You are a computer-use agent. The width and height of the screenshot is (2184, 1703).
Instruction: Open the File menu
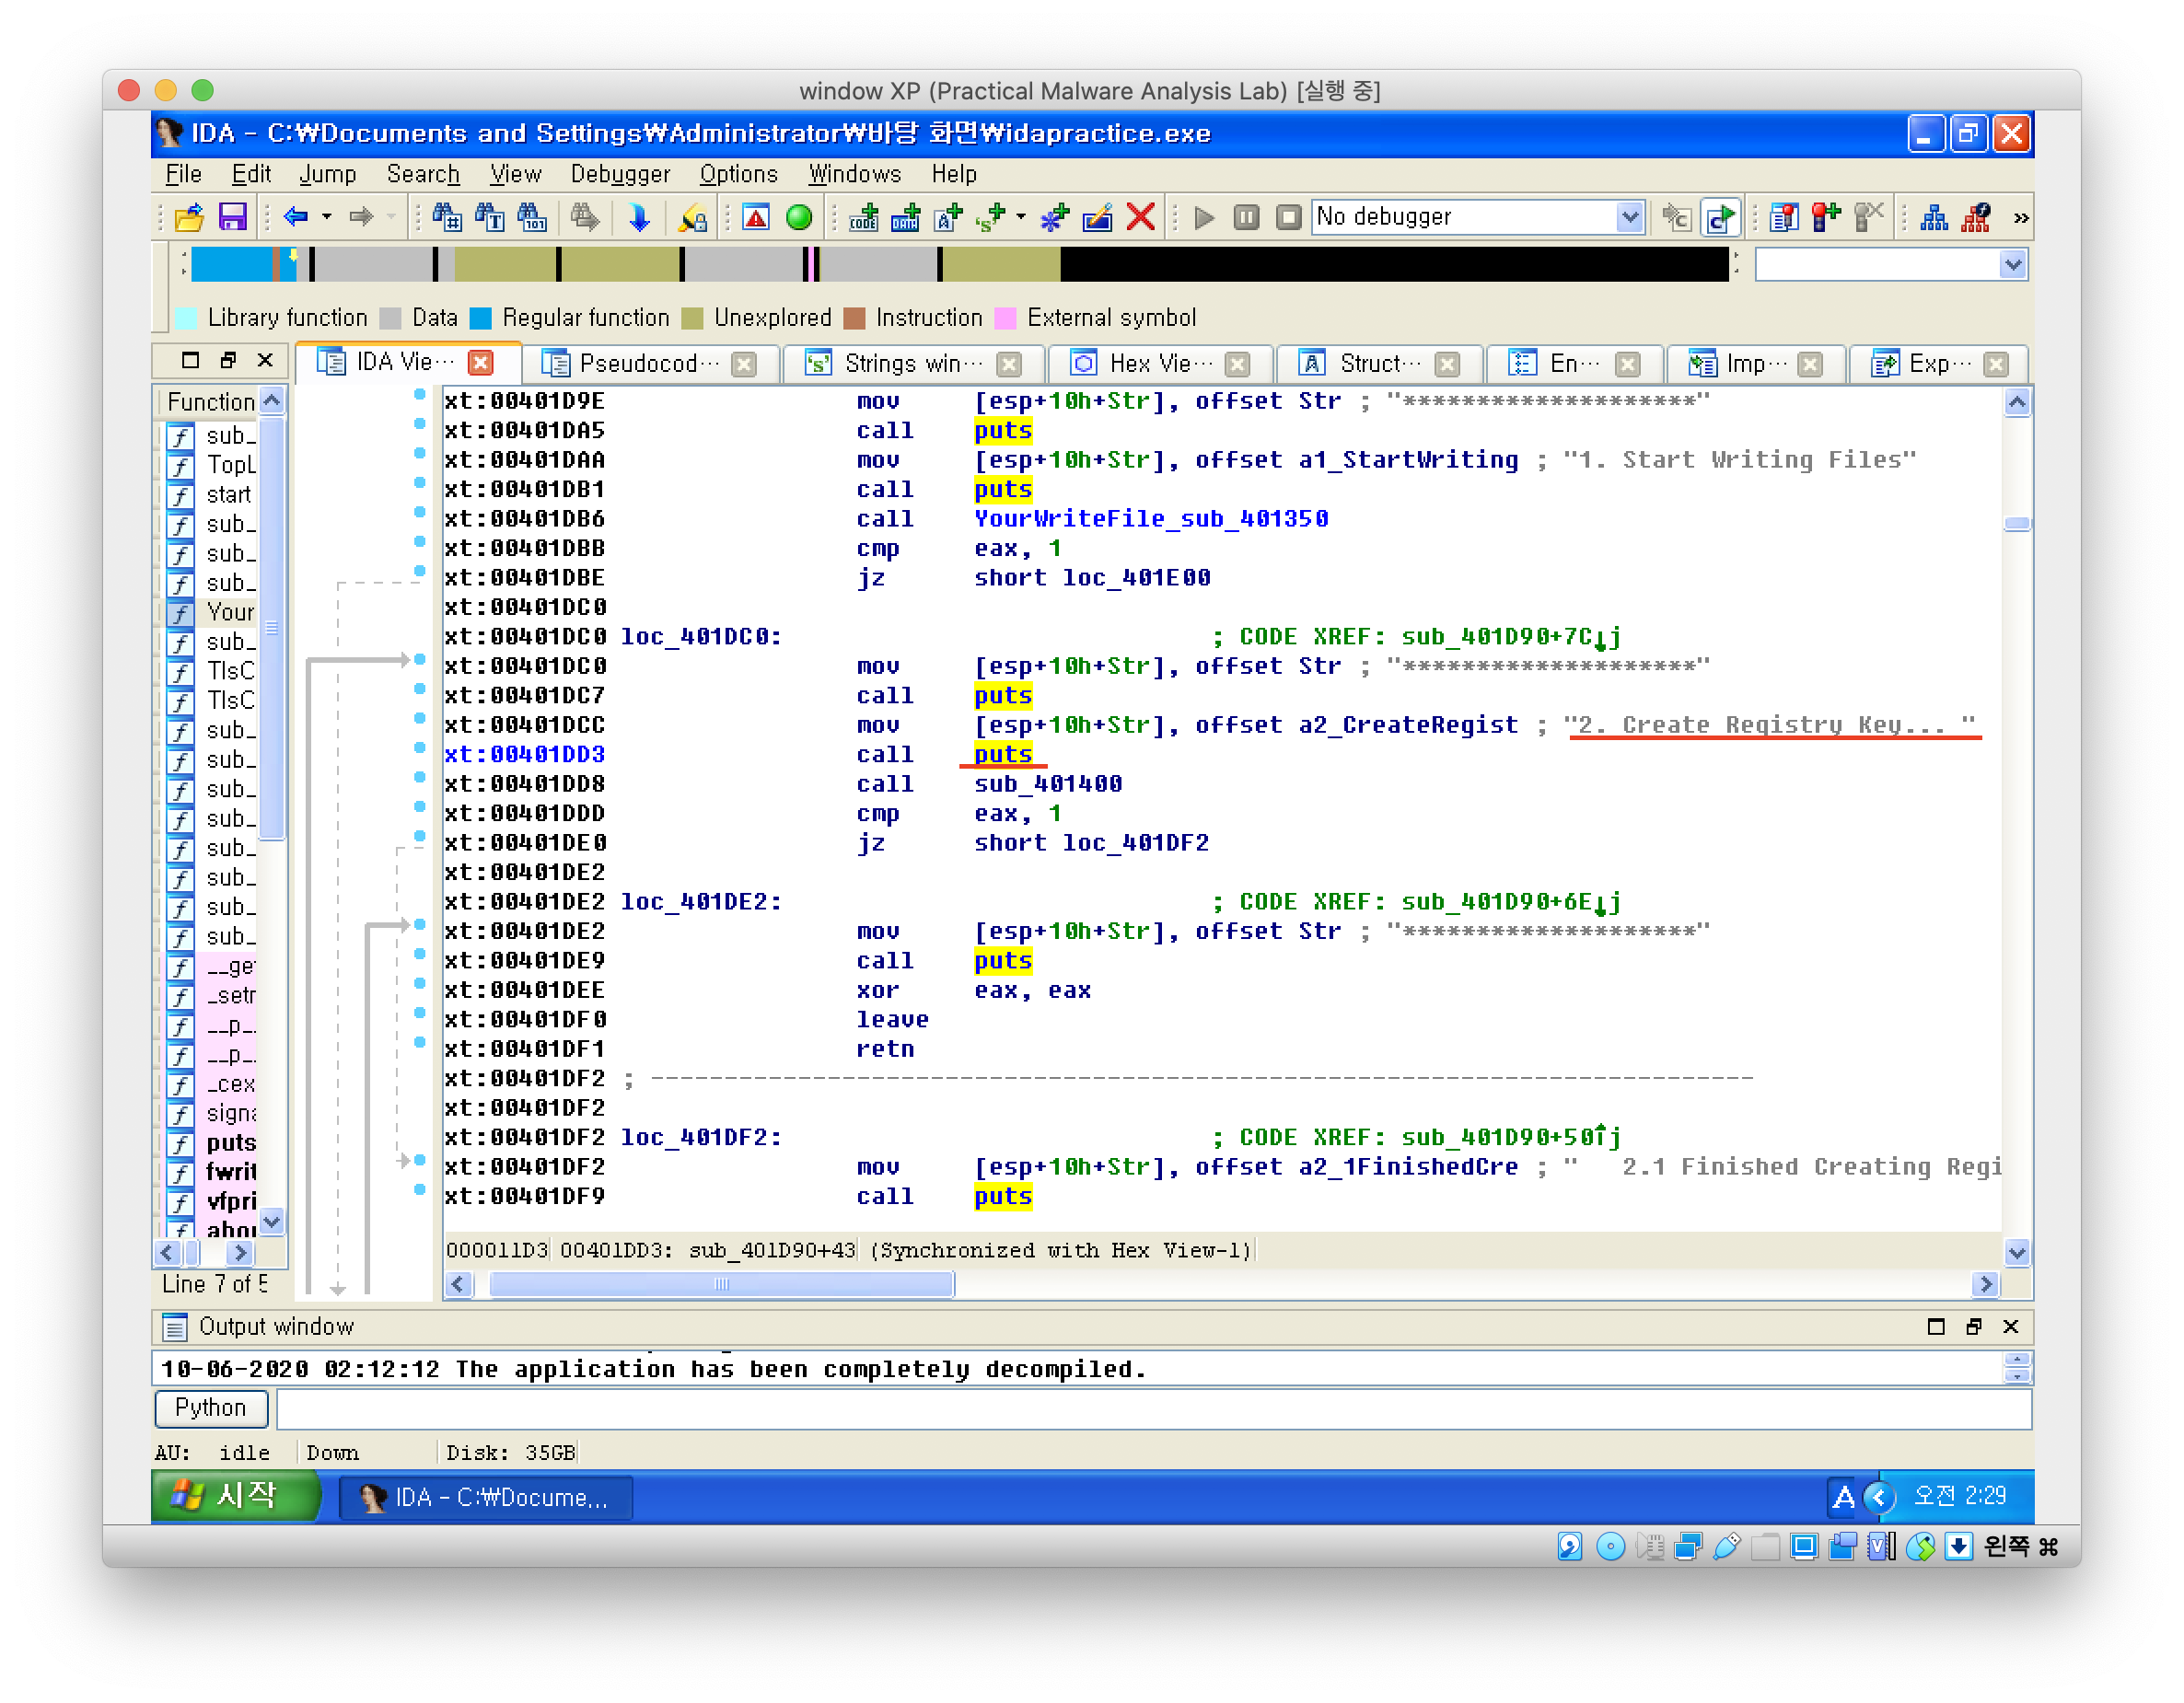pos(183,174)
